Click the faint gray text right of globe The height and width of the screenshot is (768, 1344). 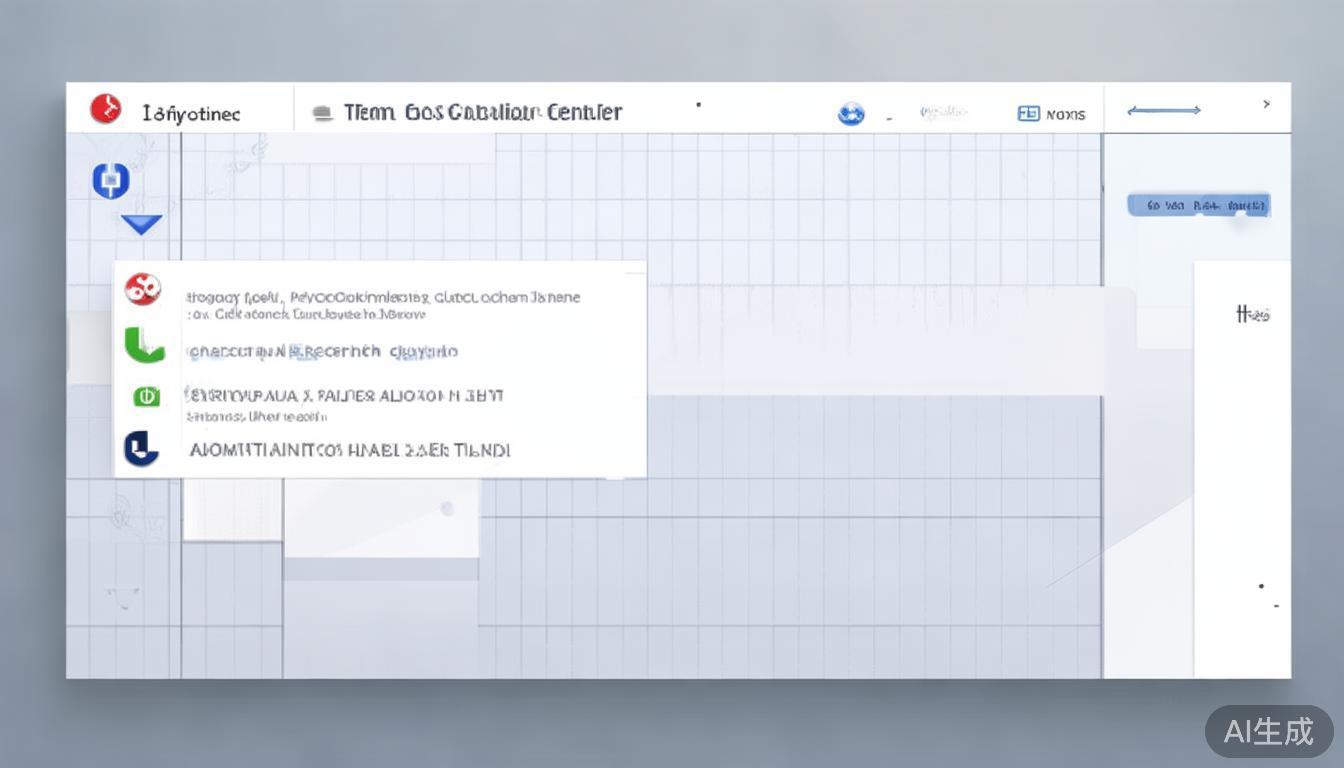(943, 113)
